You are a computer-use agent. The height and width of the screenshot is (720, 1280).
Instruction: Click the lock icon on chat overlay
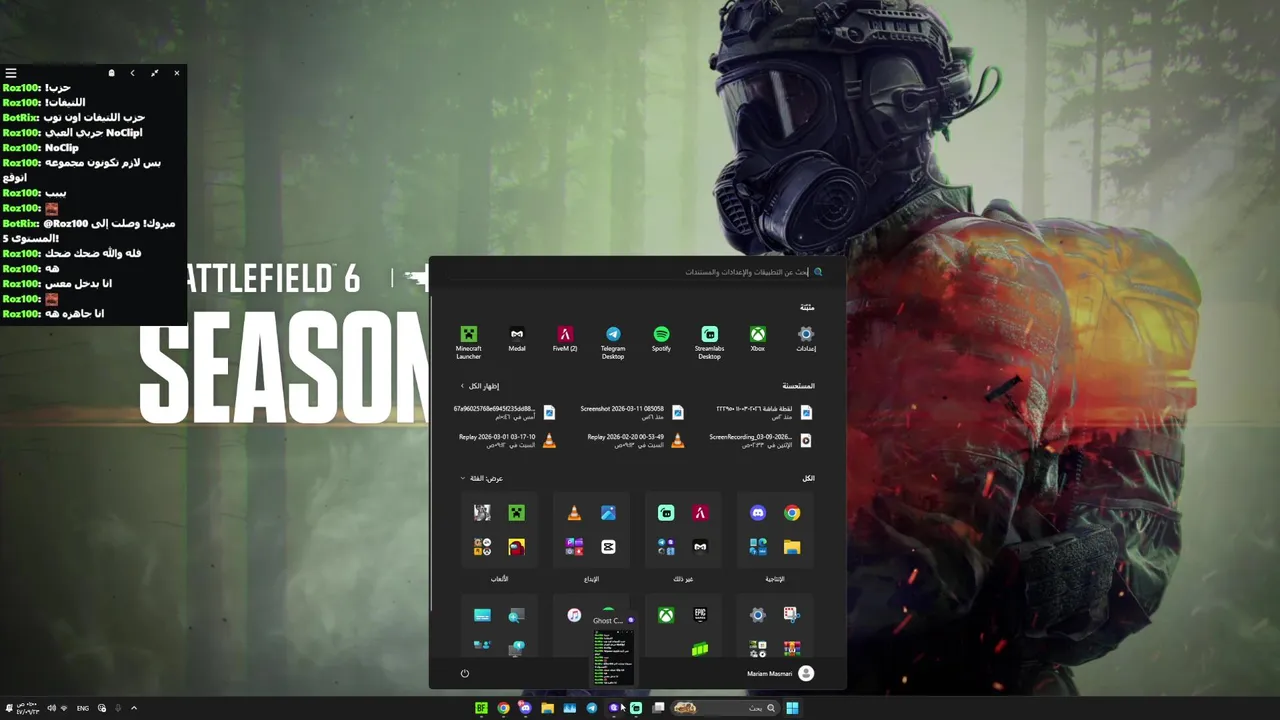111,73
